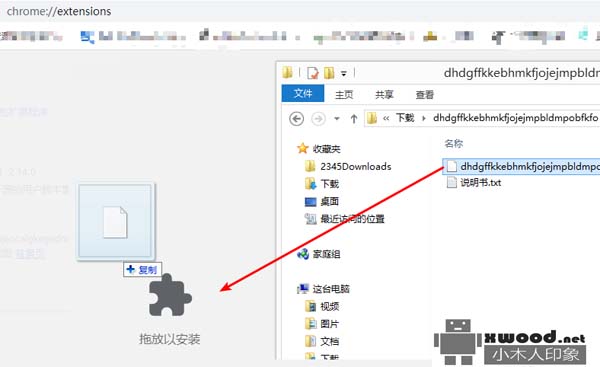Open recent locations dropdown arrow
The height and width of the screenshot is (367, 600).
pyautogui.click(x=337, y=119)
